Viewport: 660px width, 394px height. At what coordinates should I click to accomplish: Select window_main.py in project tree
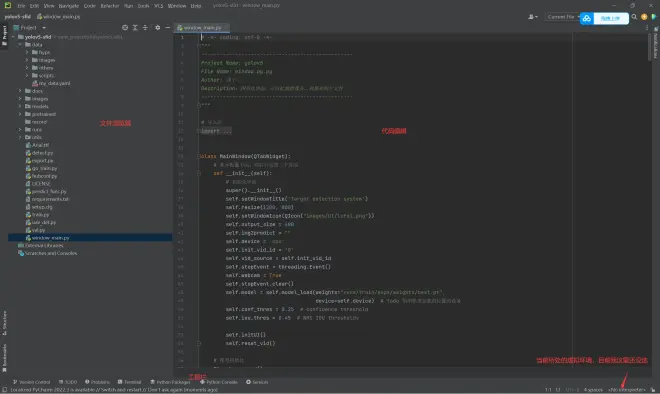coord(90,238)
